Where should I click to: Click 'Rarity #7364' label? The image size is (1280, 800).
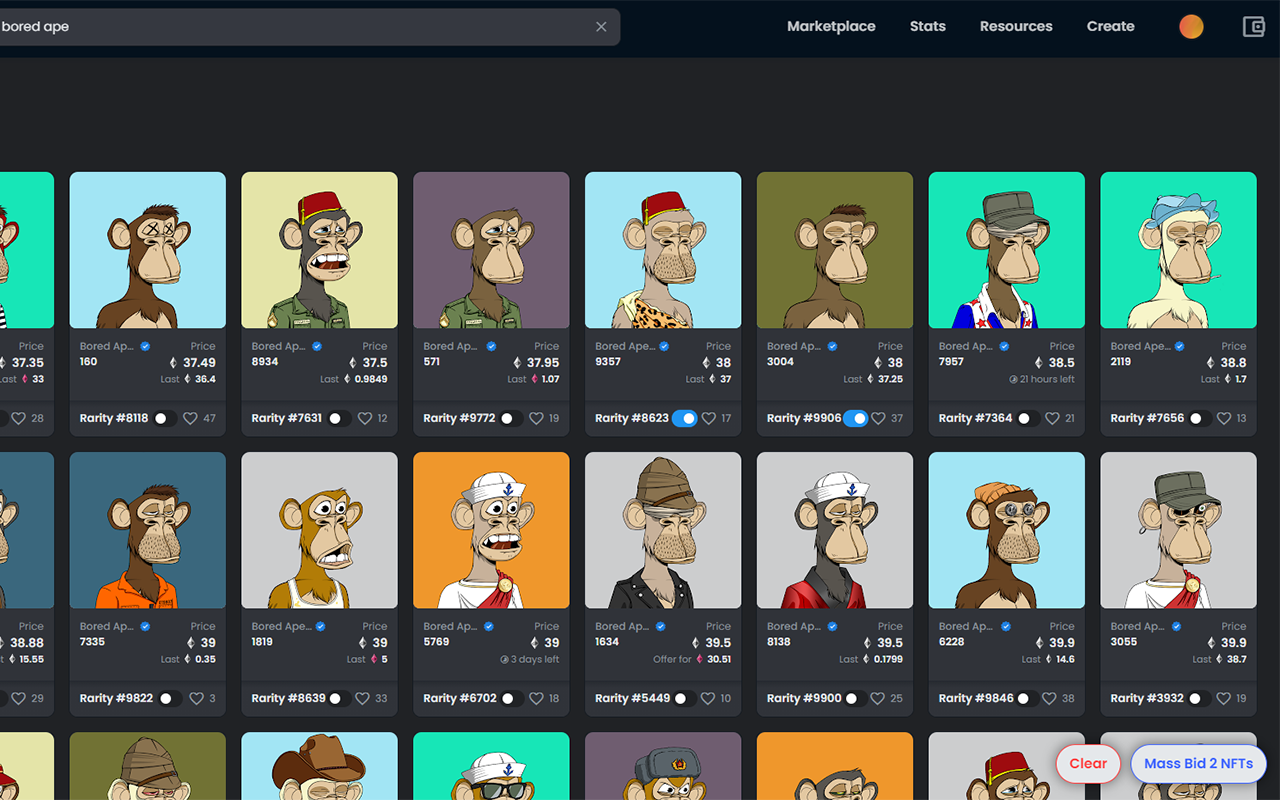tap(975, 418)
